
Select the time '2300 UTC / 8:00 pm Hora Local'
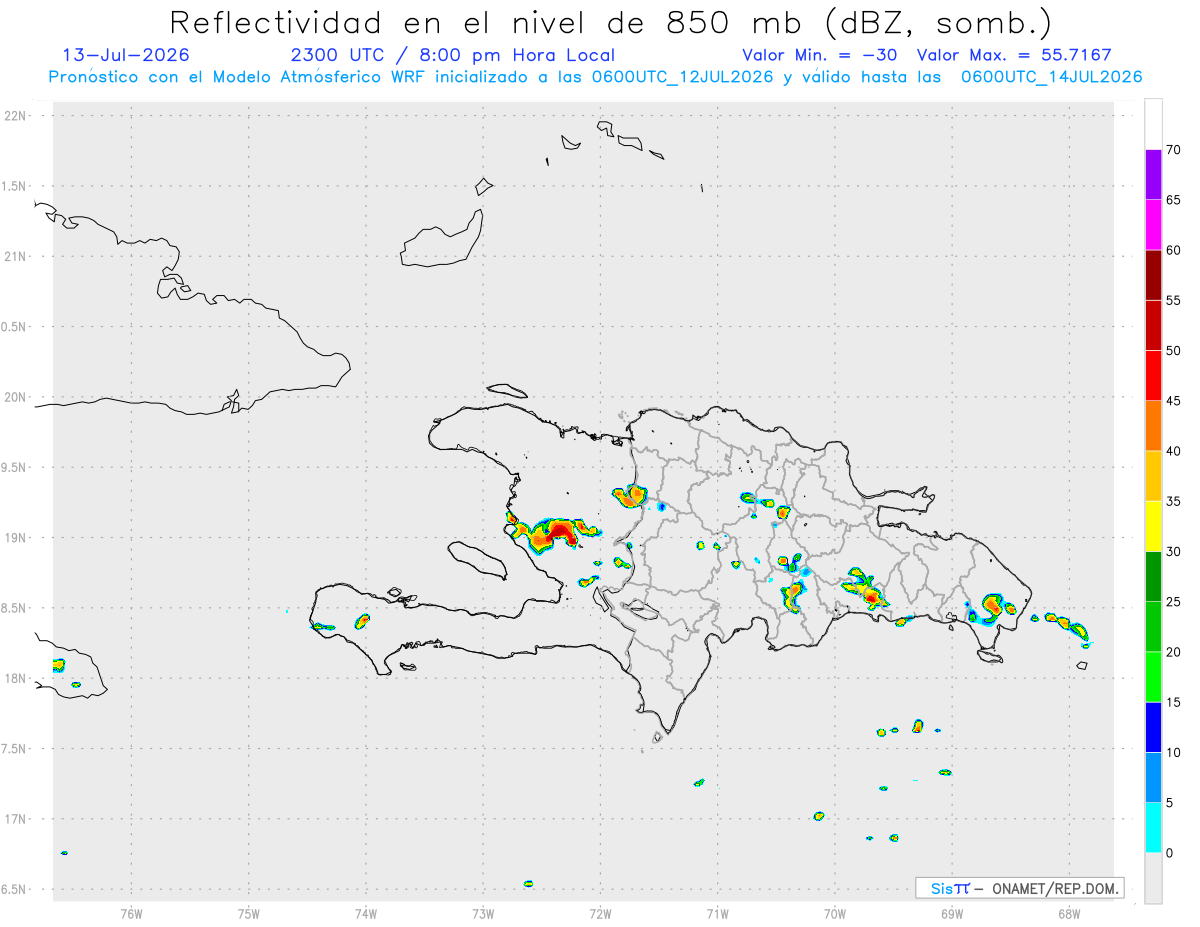coord(452,56)
